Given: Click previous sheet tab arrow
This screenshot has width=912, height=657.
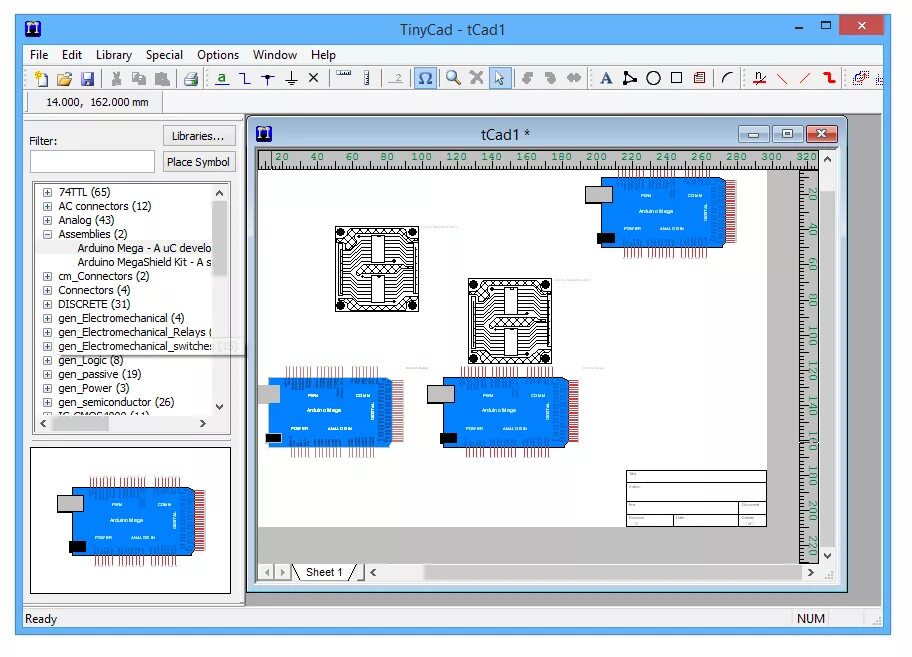Looking at the screenshot, I should click(x=267, y=572).
